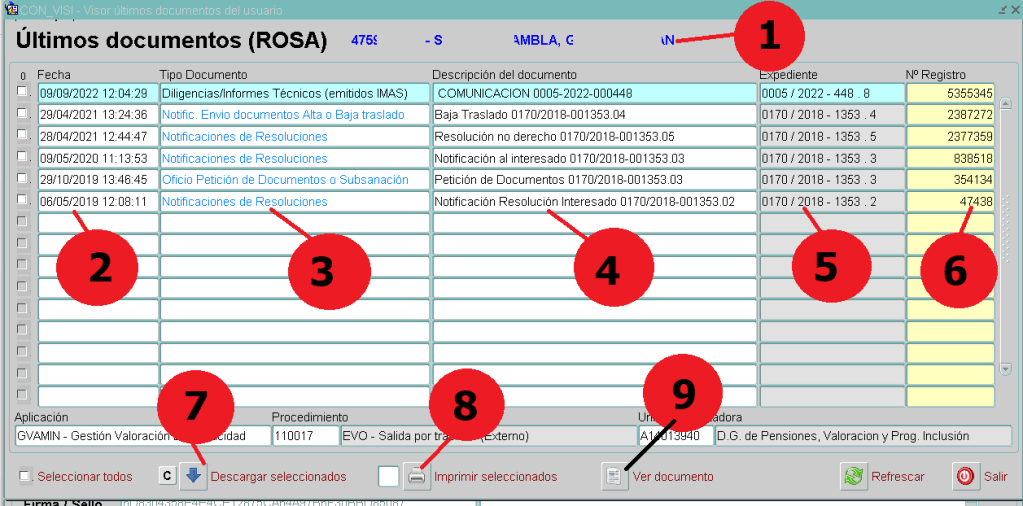Click the application icon in the title bar
Image resolution: width=1023 pixels, height=506 pixels.
pos(9,9)
